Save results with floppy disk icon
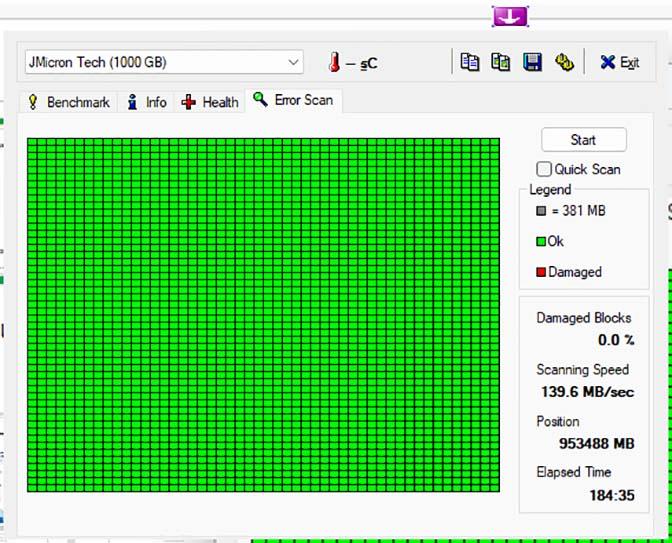The image size is (672, 543). [x=532, y=63]
